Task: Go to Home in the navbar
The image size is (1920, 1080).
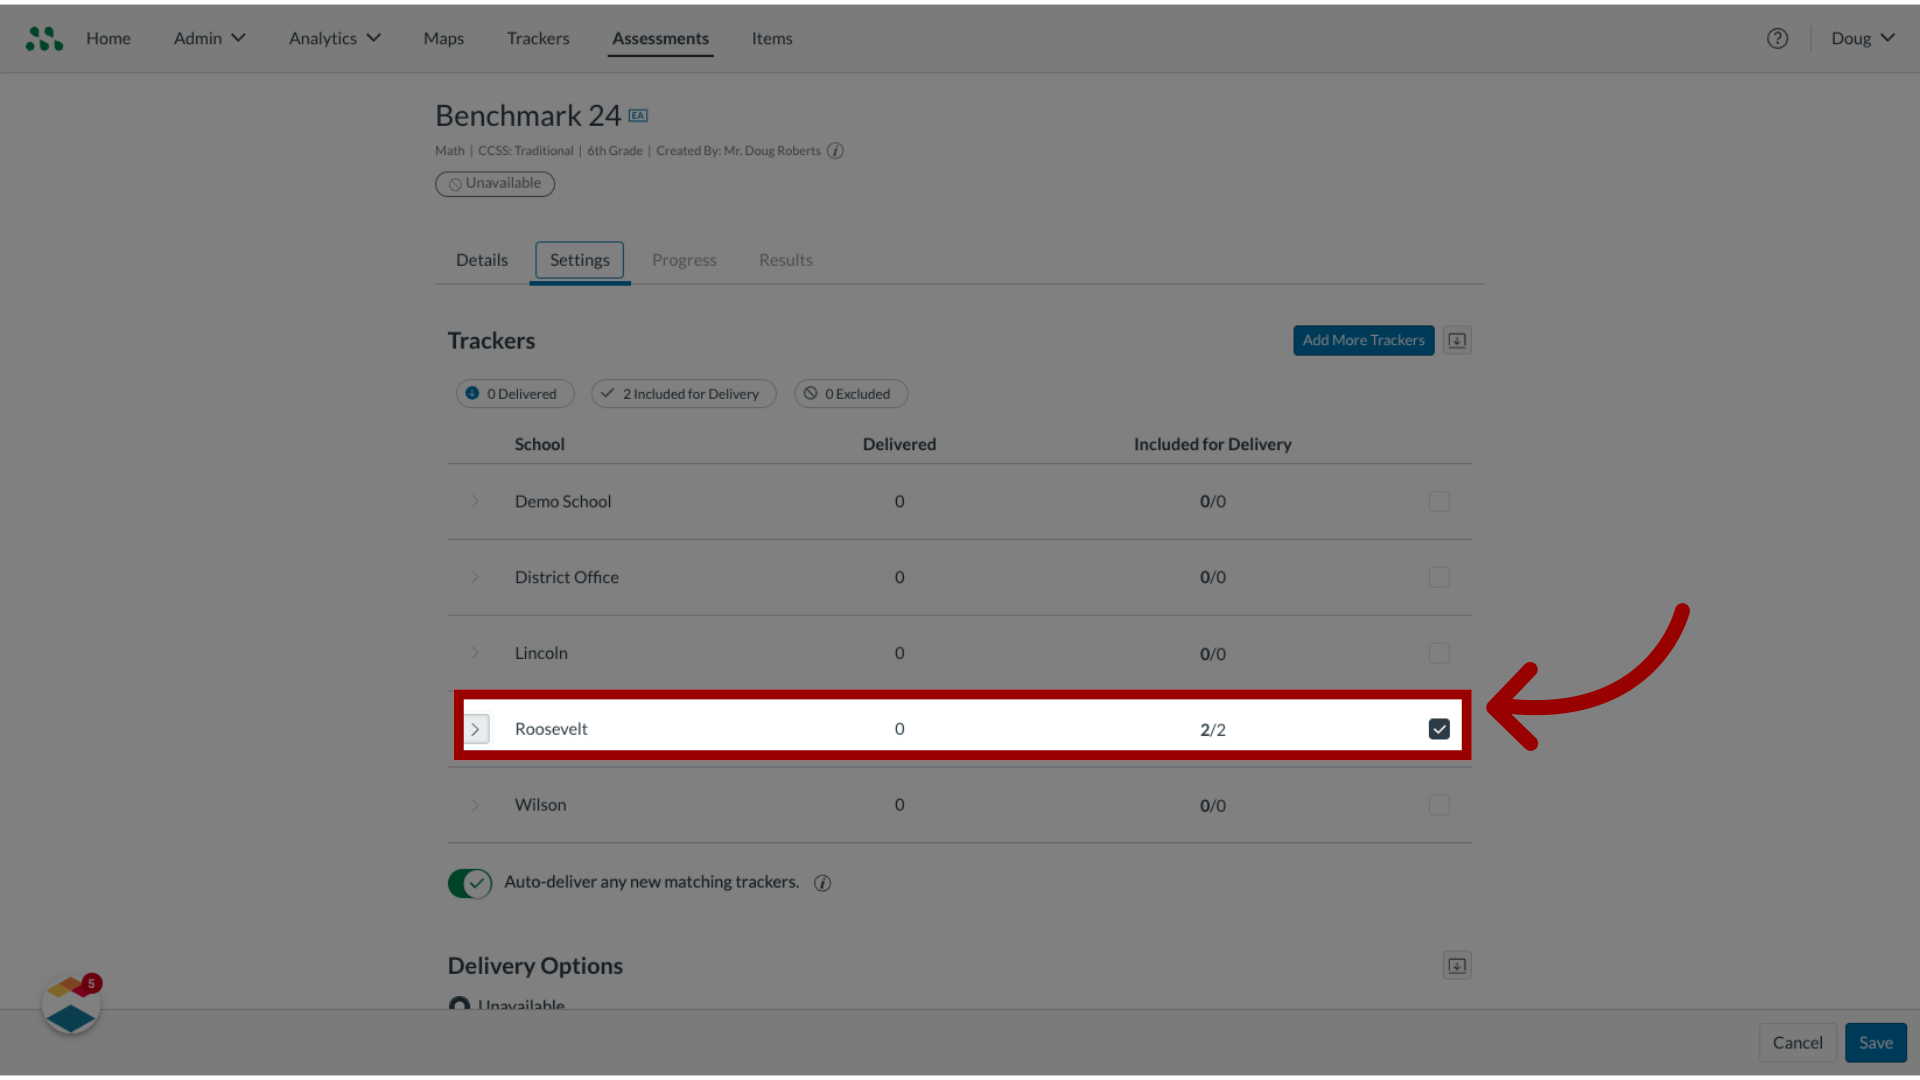Action: point(108,38)
